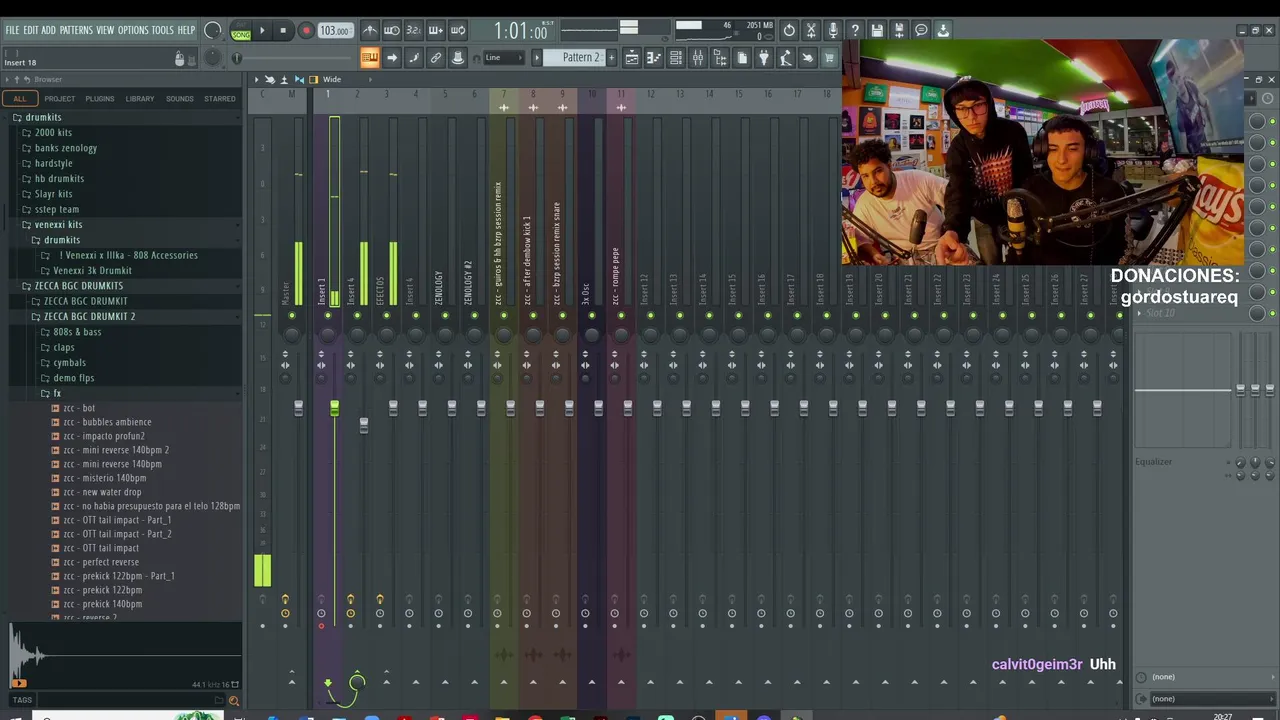Open the FILE menu
Viewport: 1280px width, 720px height.
tap(12, 31)
